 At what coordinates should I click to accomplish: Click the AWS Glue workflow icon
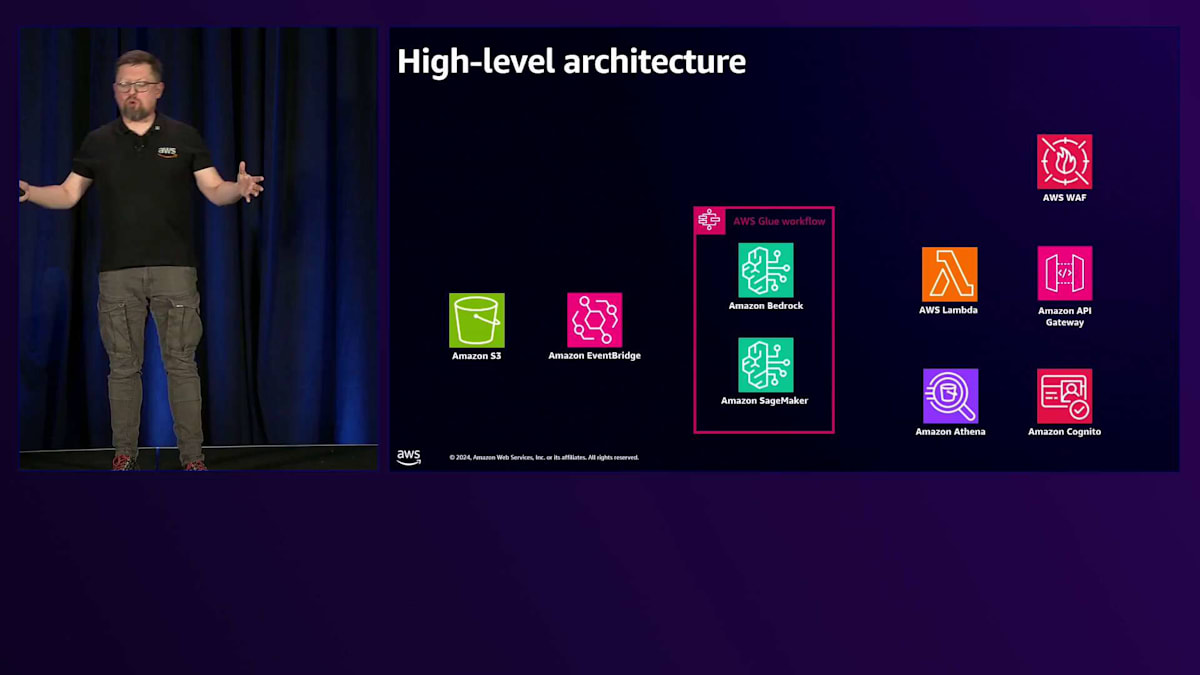709,220
